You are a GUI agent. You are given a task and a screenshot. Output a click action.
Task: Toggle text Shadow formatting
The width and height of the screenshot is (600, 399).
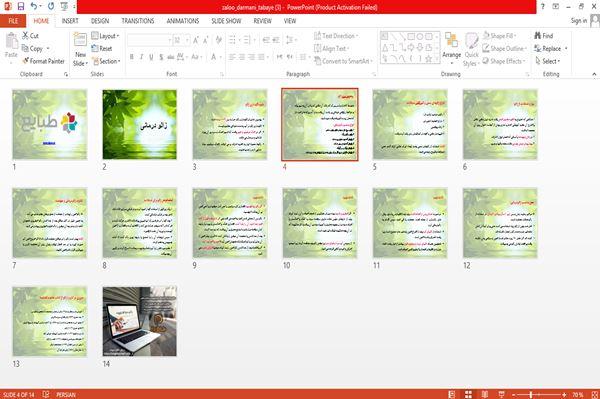[161, 57]
